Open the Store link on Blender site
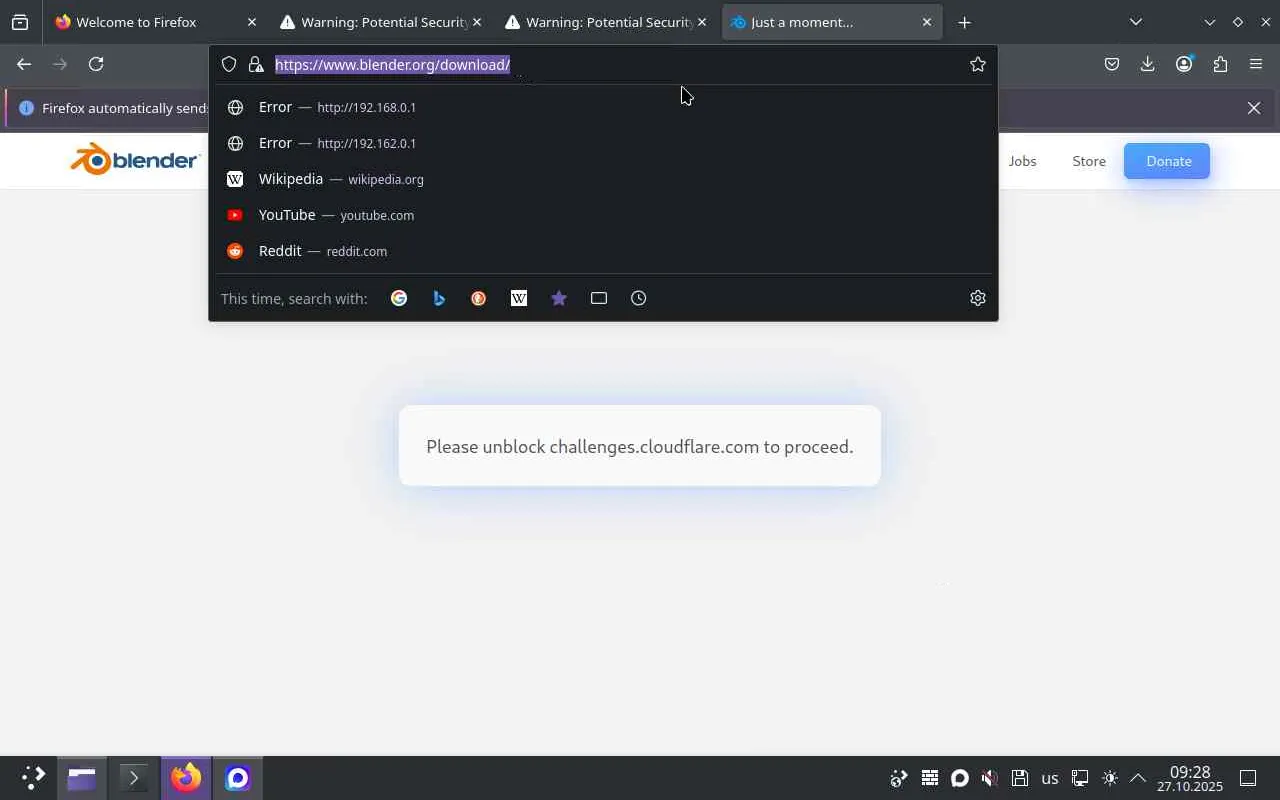Viewport: 1280px width, 800px height. pyautogui.click(x=1089, y=161)
